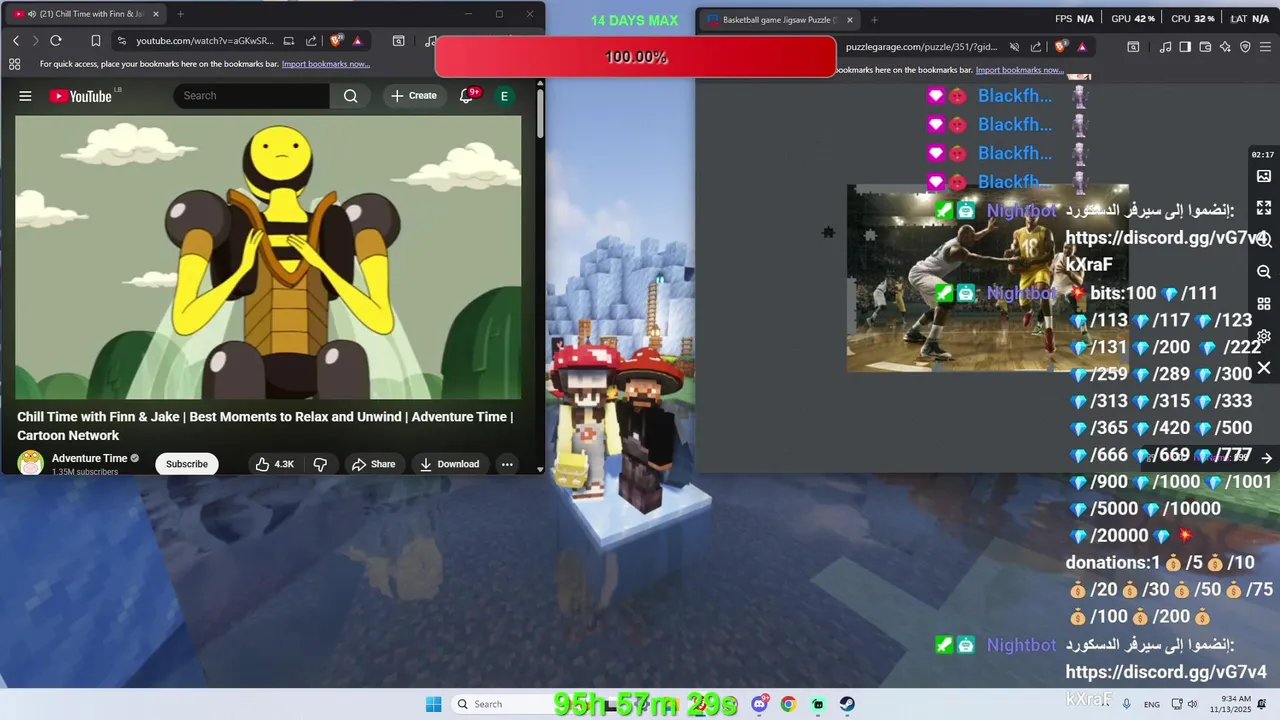The height and width of the screenshot is (720, 1280).
Task: Open Brave Rewards triangle in YouTube window
Action: (357, 41)
